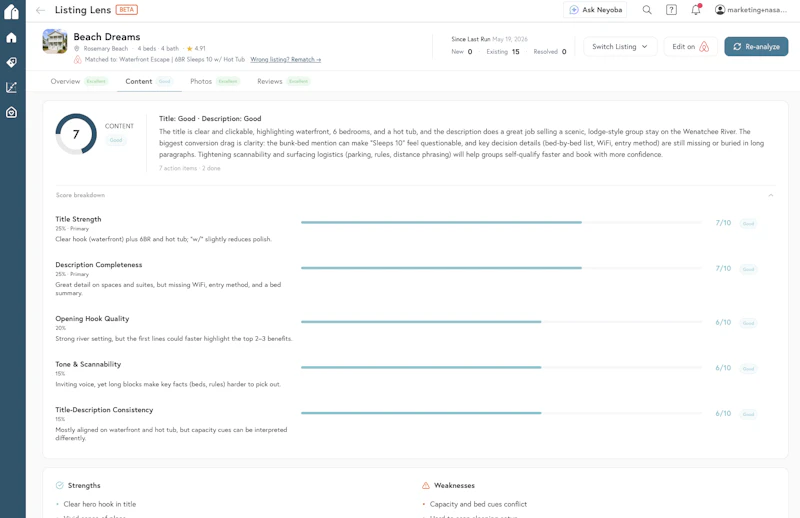Click the Title Strength heading
Image resolution: width=800 pixels, height=518 pixels.
pos(78,219)
